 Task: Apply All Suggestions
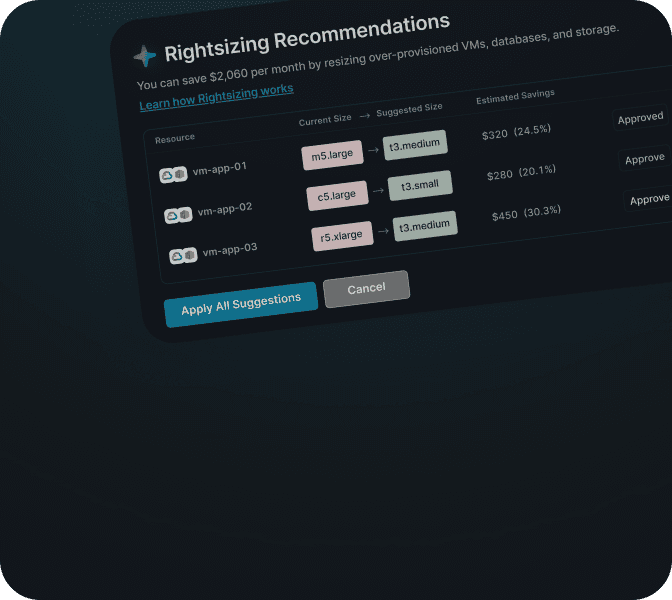(241, 304)
